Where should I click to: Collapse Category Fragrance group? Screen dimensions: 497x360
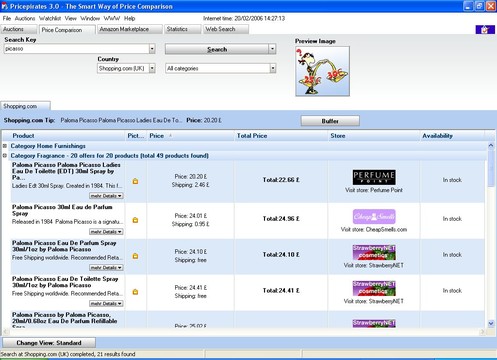tap(5, 155)
